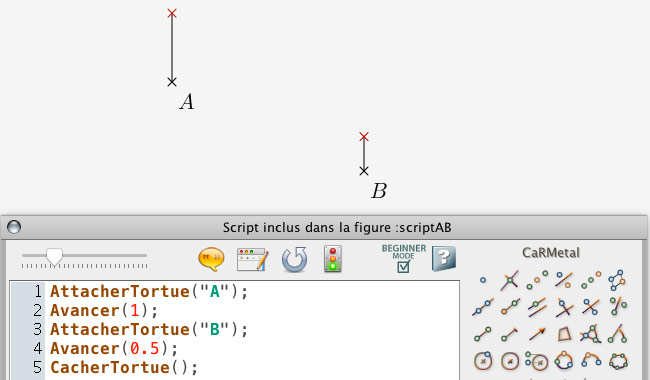Click in script line 2 Avancer(1)
Screen dimensions: 650x380
[x=104, y=310]
